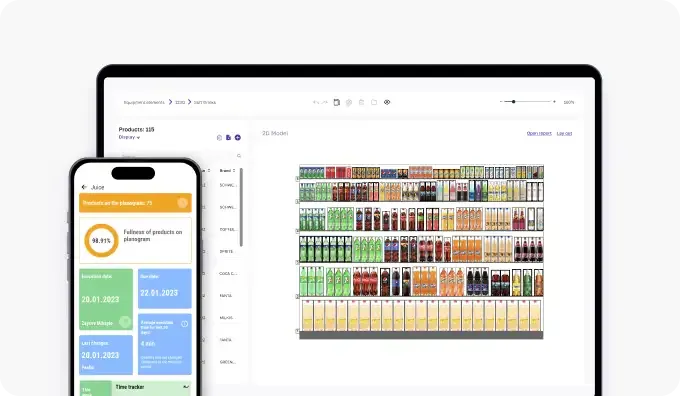The width and height of the screenshot is (680, 396).
Task: Click the products list vertical scrollbar
Action: 241,207
